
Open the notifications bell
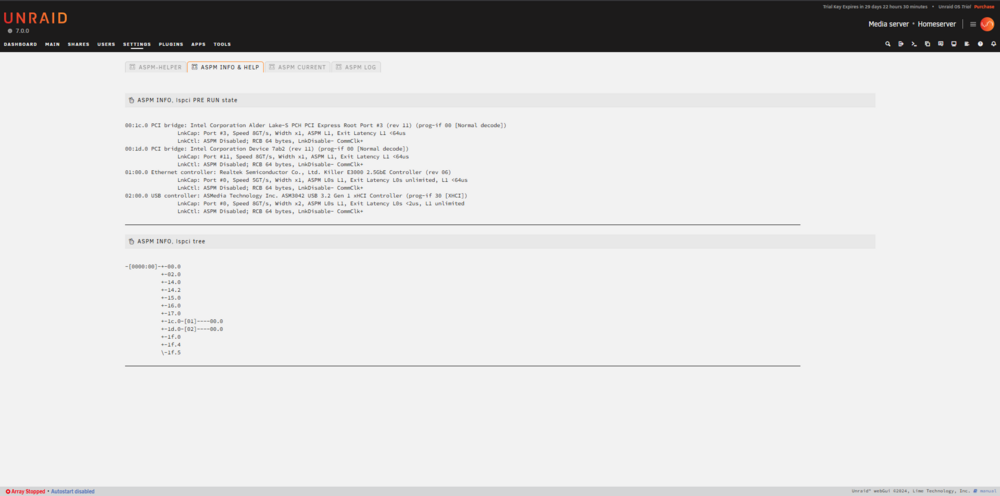(x=993, y=44)
